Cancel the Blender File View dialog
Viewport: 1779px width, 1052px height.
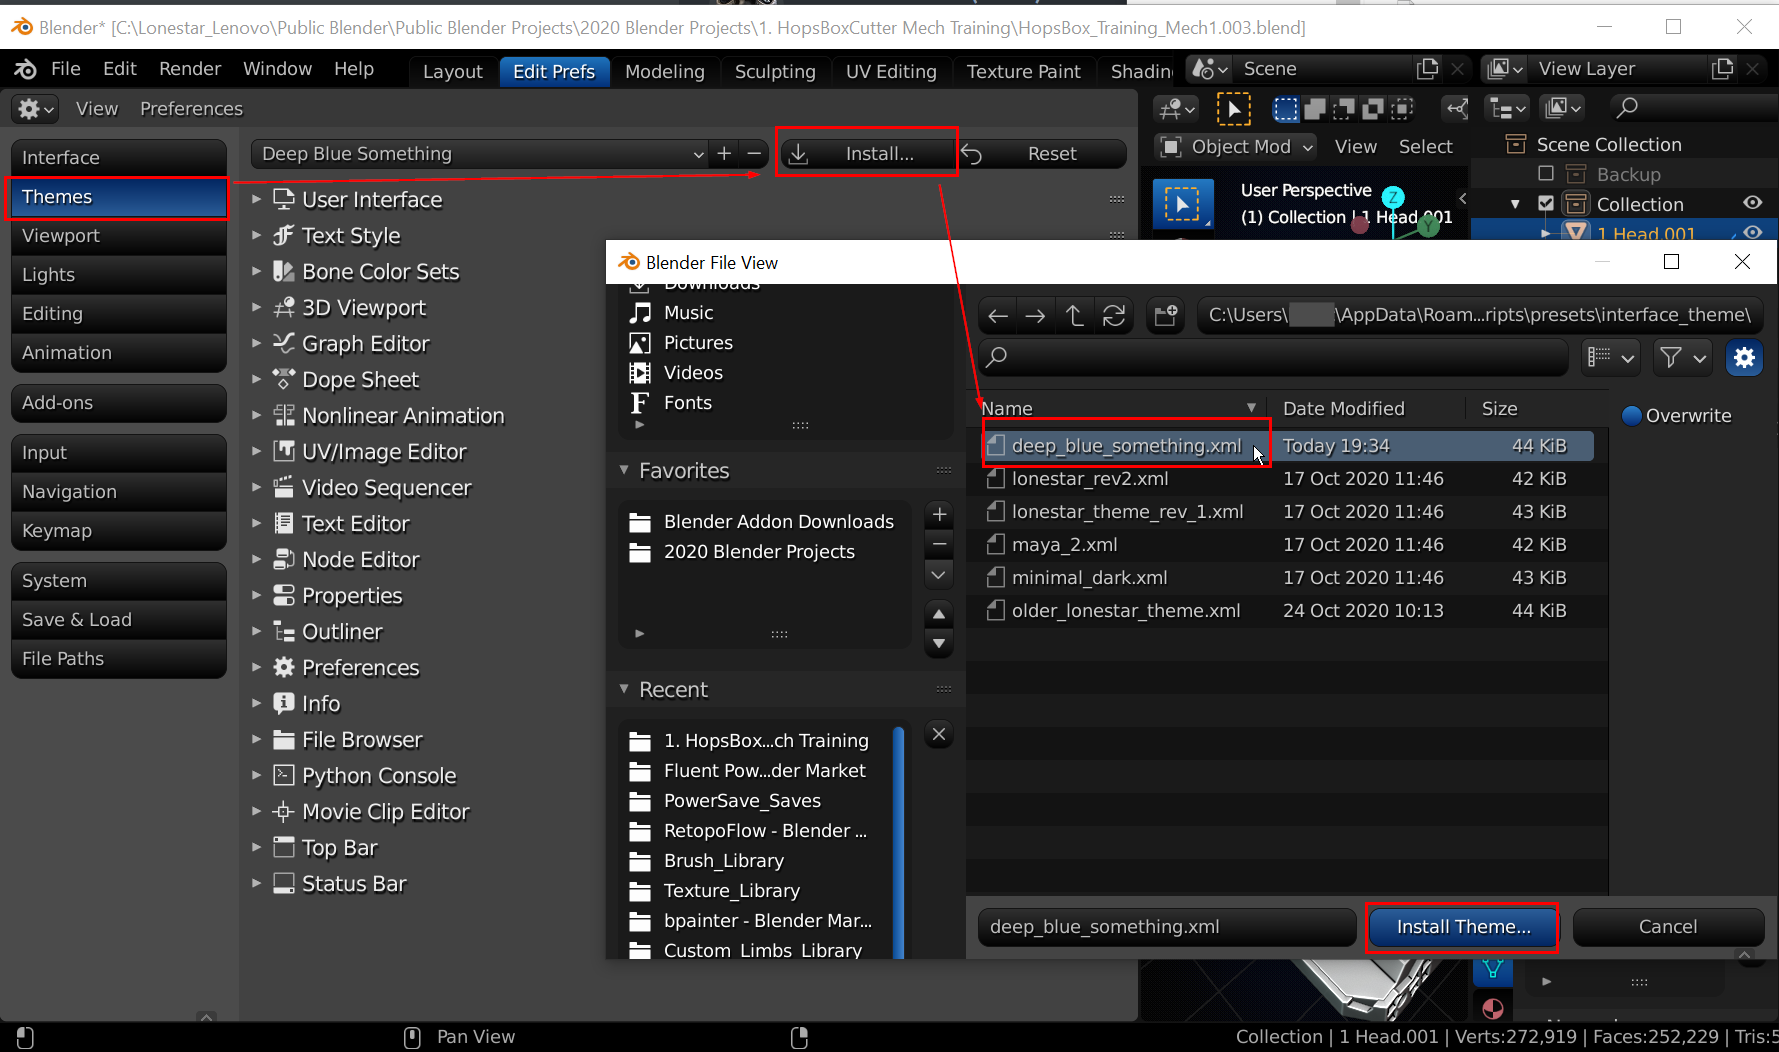tap(1667, 927)
